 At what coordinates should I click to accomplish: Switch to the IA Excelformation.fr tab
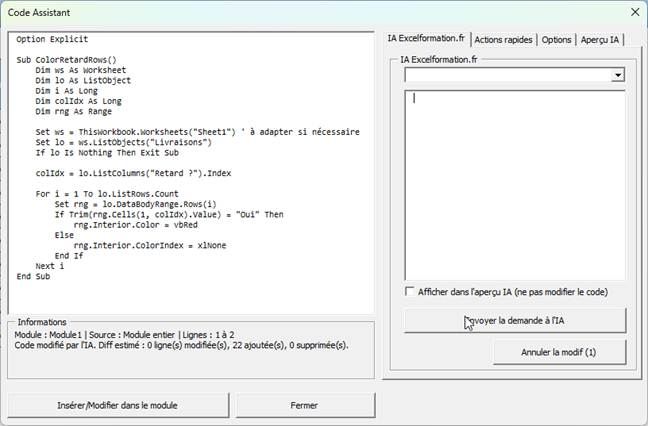426,38
